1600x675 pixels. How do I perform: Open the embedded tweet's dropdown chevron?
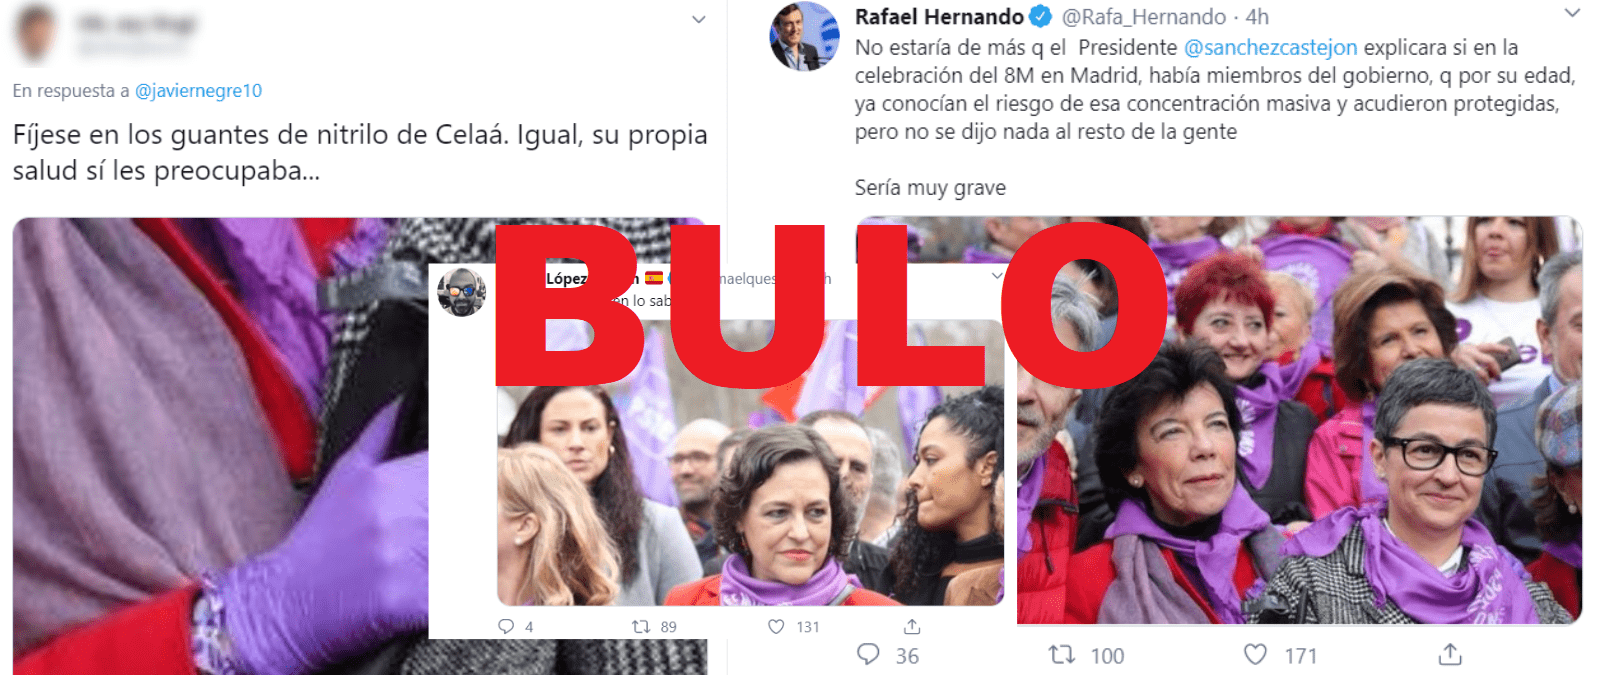(996, 276)
